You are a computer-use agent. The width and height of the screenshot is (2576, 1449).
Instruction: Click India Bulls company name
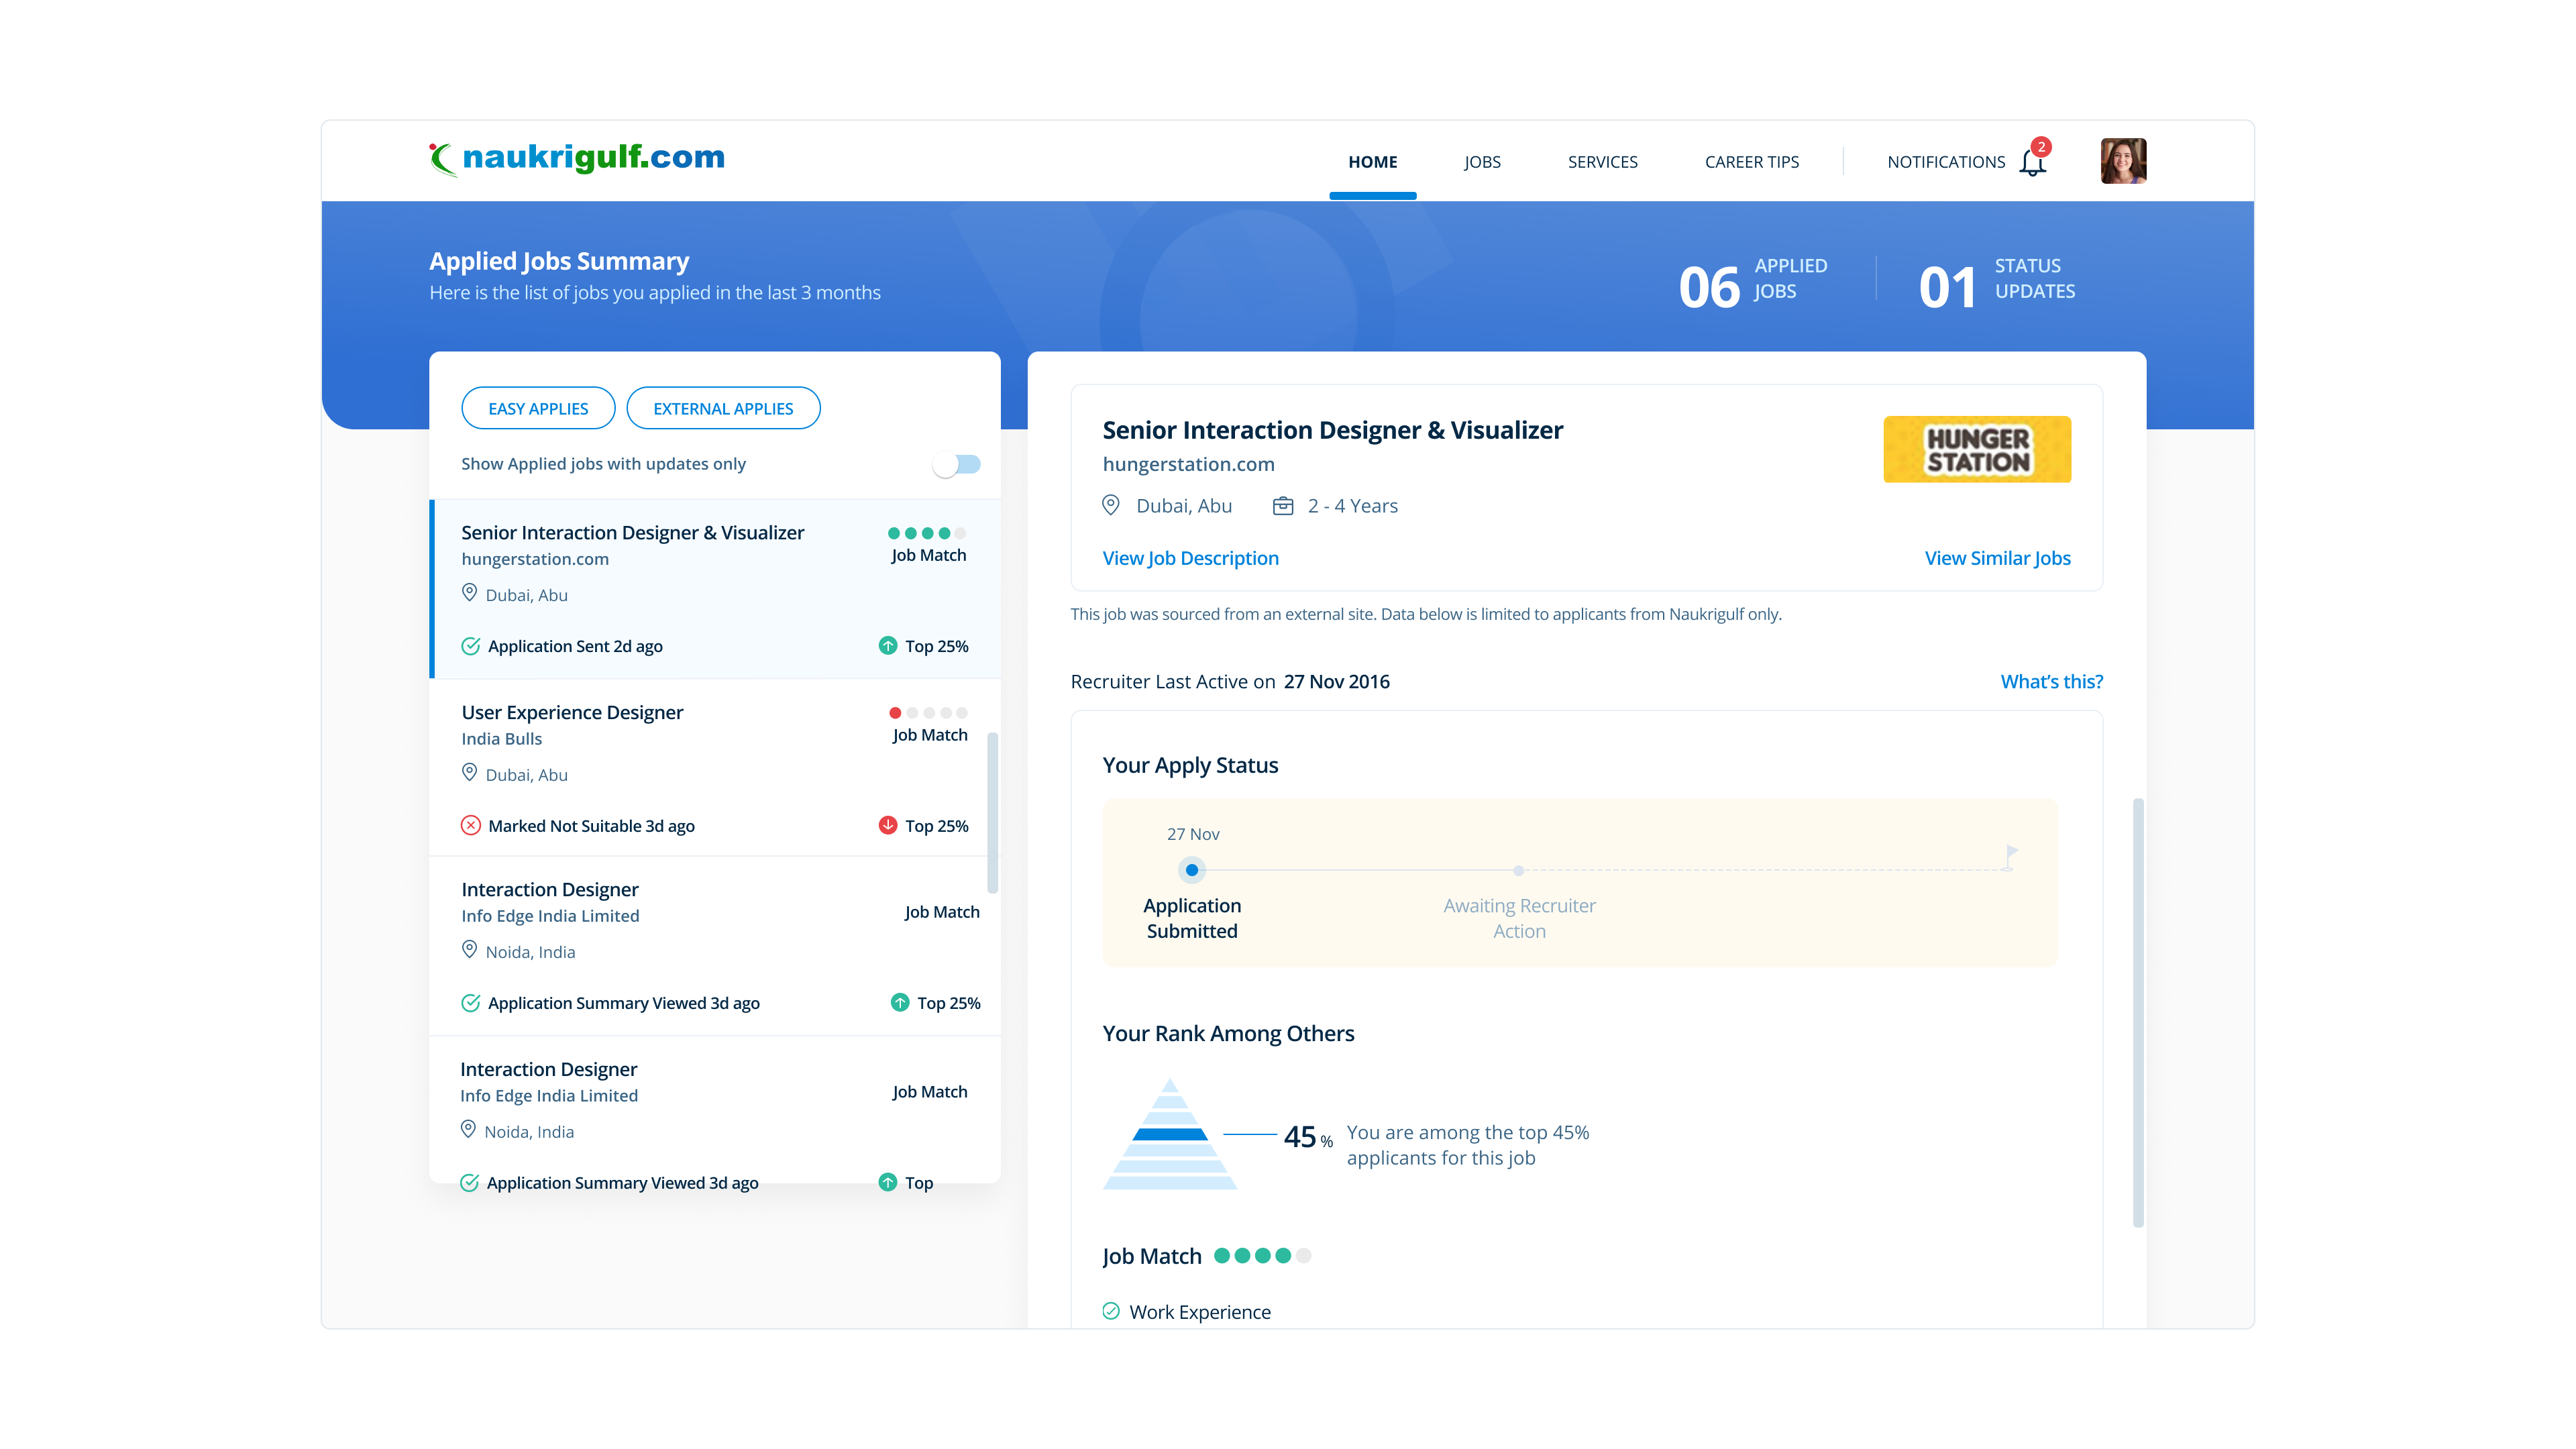(x=501, y=738)
